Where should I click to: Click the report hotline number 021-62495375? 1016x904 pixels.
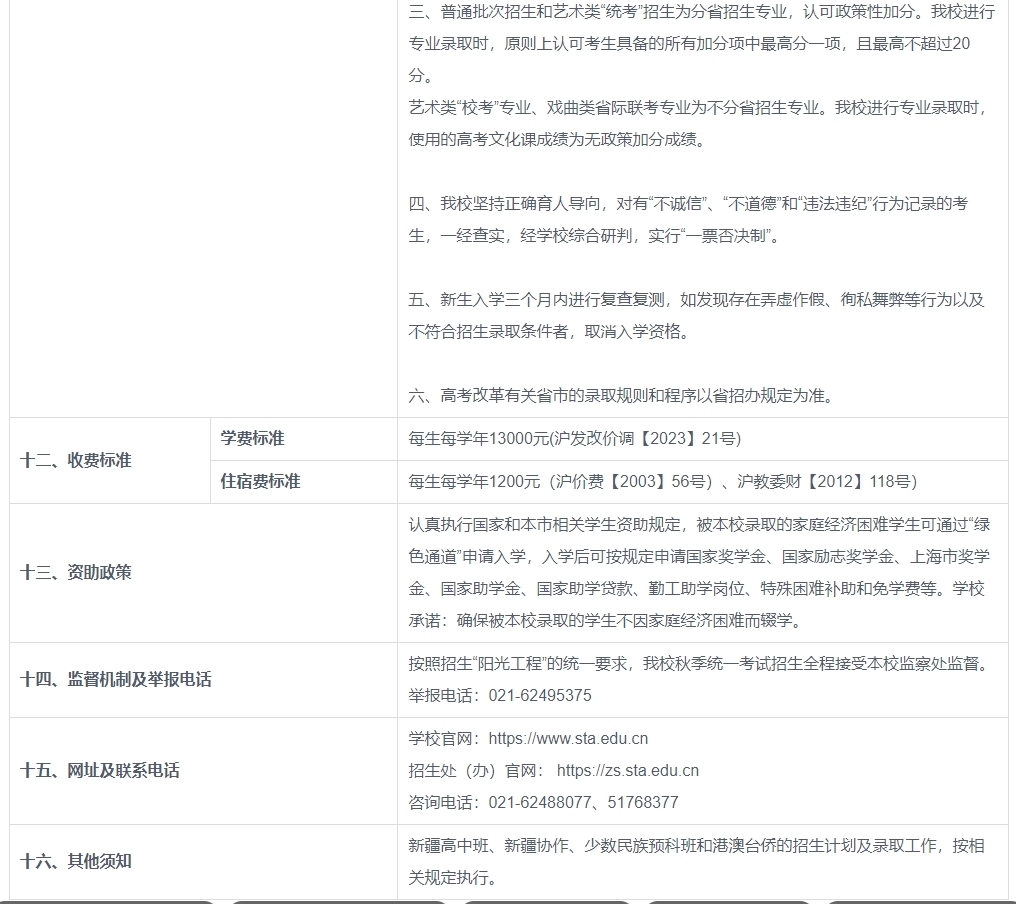tap(540, 696)
